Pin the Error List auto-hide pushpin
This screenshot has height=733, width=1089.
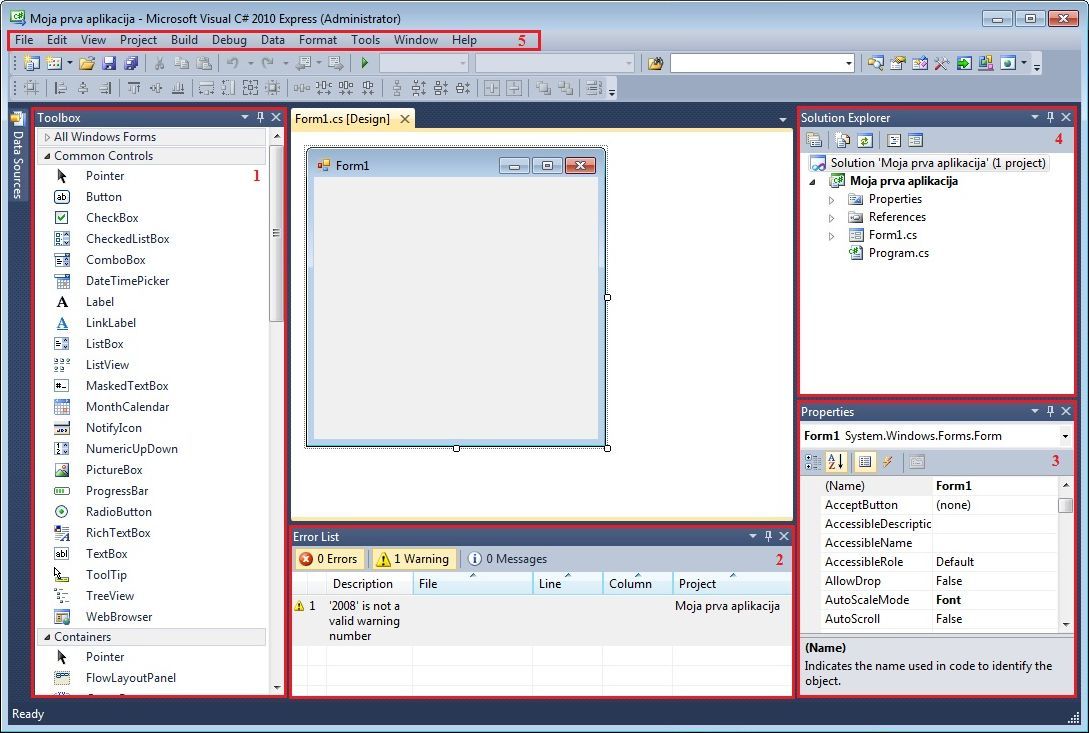click(x=768, y=536)
